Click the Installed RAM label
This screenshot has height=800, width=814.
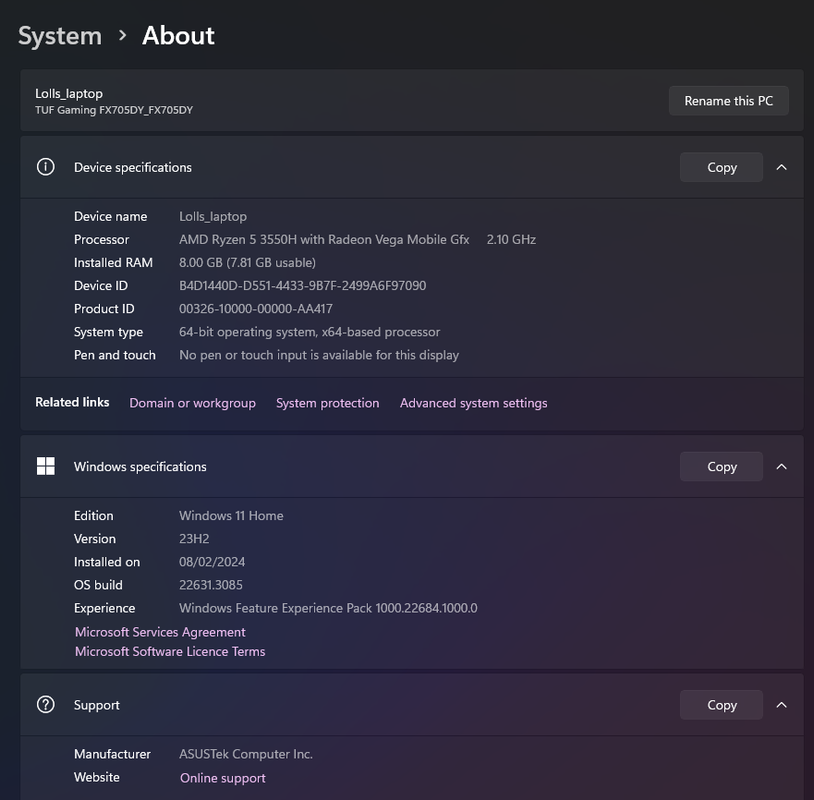(x=113, y=262)
